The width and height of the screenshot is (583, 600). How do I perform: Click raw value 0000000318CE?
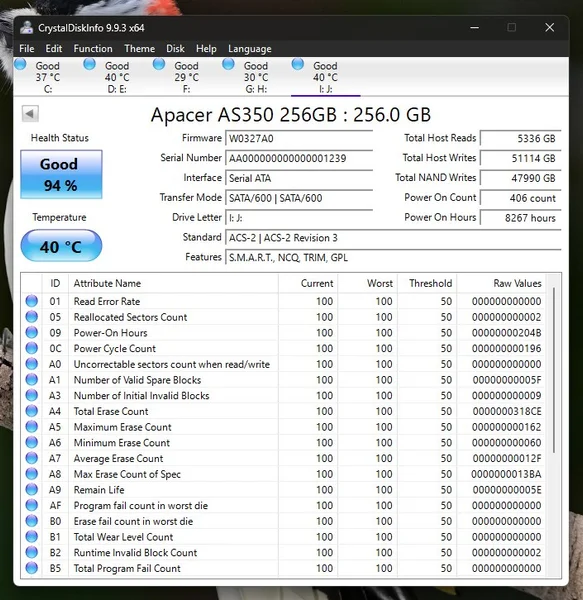(x=507, y=411)
